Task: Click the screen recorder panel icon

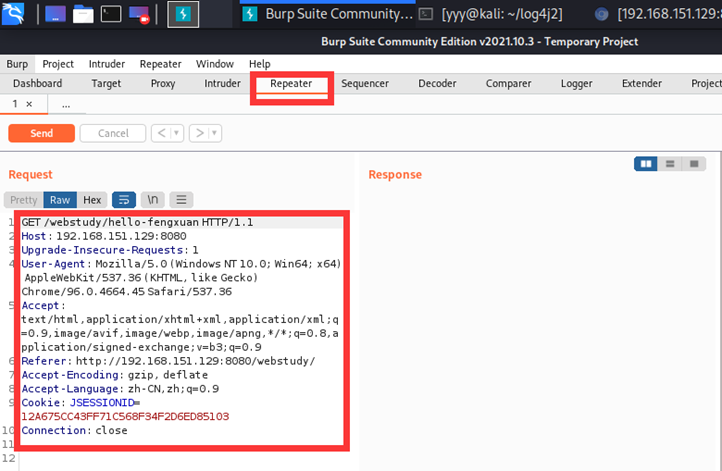Action: (139, 14)
